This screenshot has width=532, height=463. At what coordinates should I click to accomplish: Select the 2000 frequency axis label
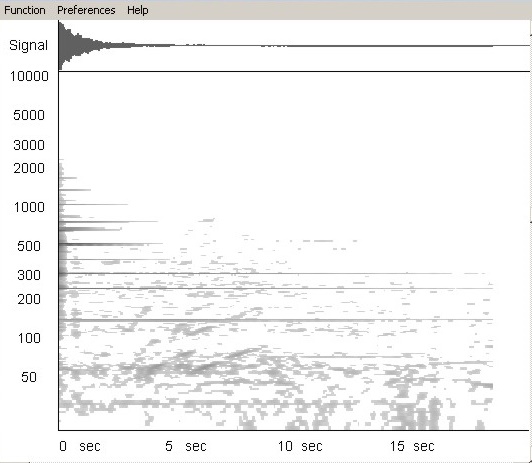pyautogui.click(x=29, y=168)
